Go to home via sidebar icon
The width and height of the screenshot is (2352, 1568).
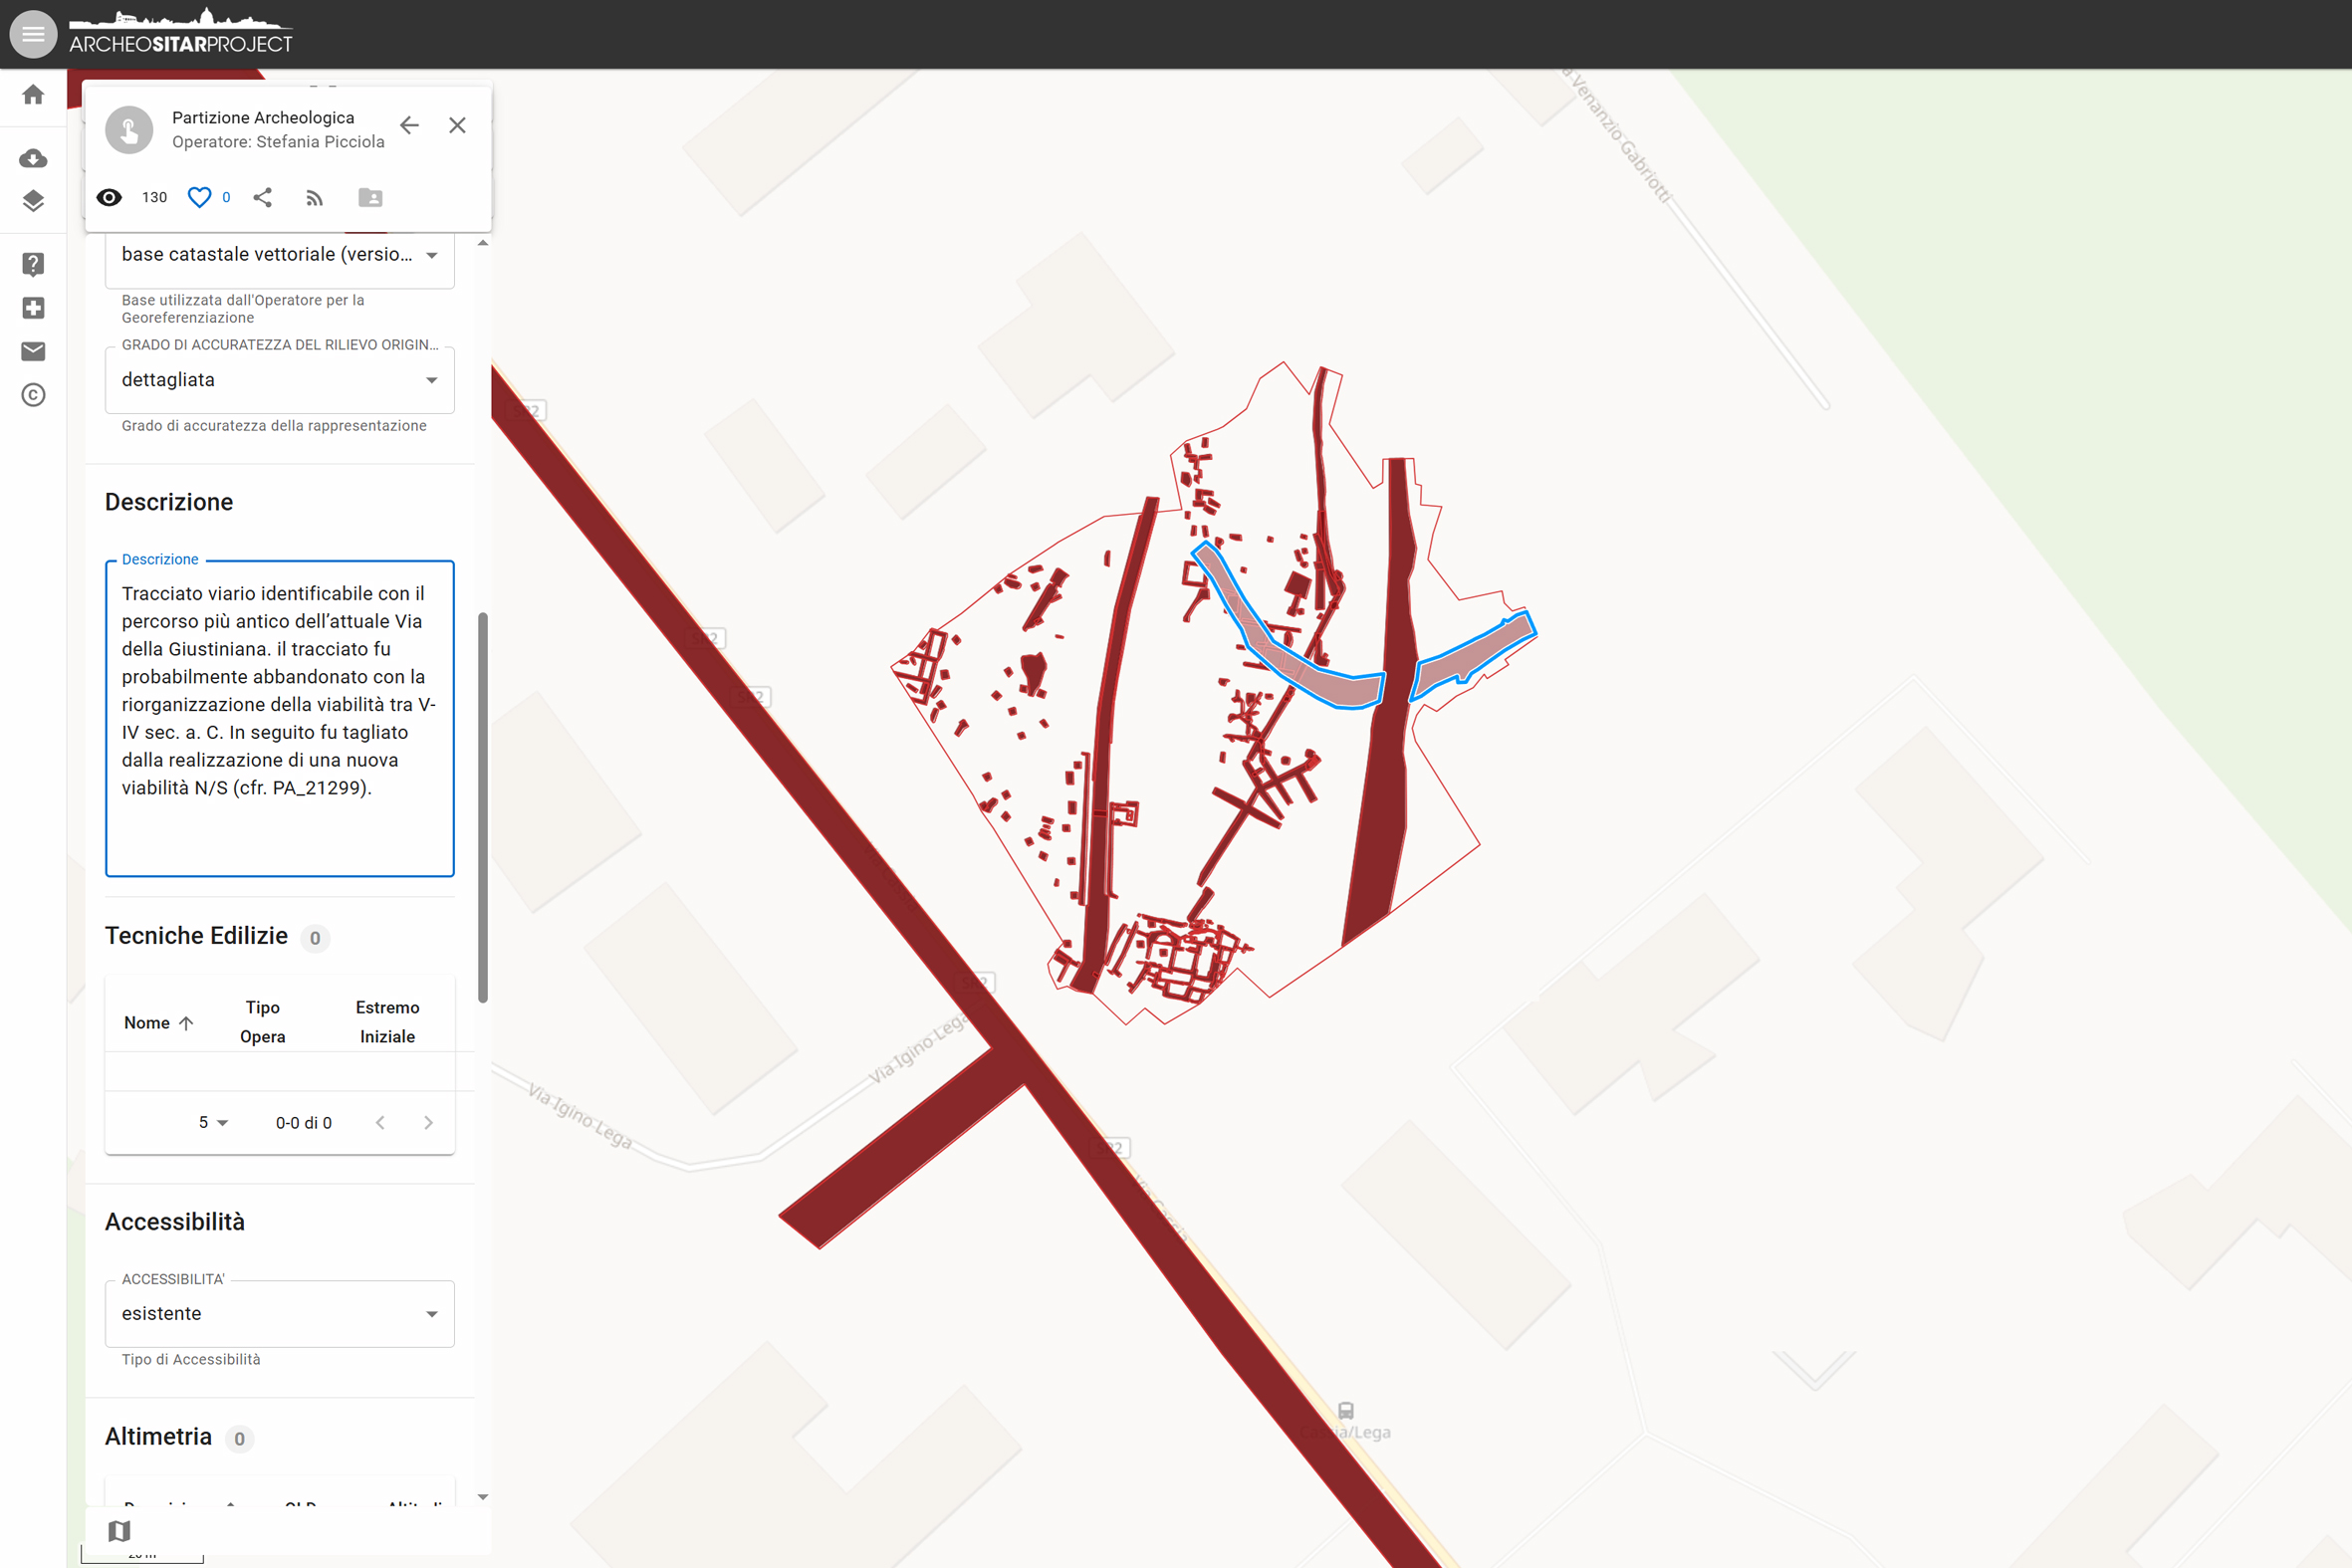tap(33, 95)
